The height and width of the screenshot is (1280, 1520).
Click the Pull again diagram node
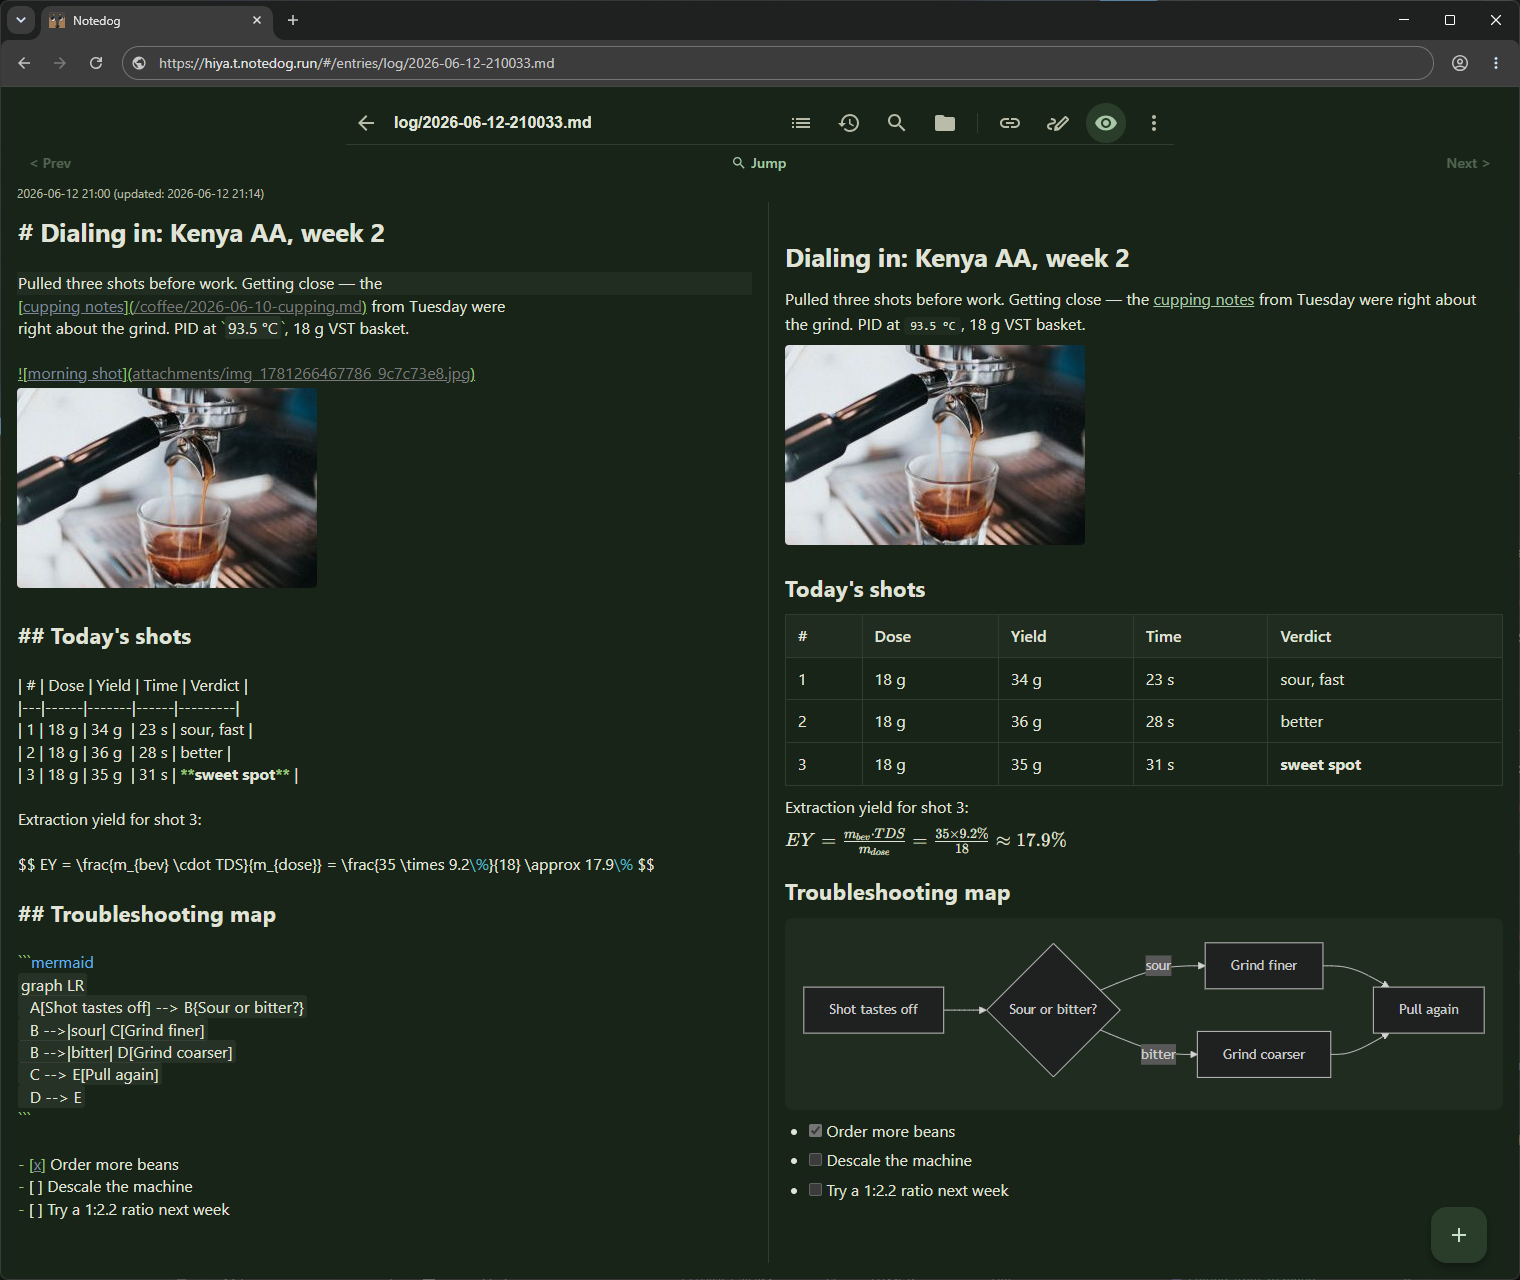tap(1429, 1009)
